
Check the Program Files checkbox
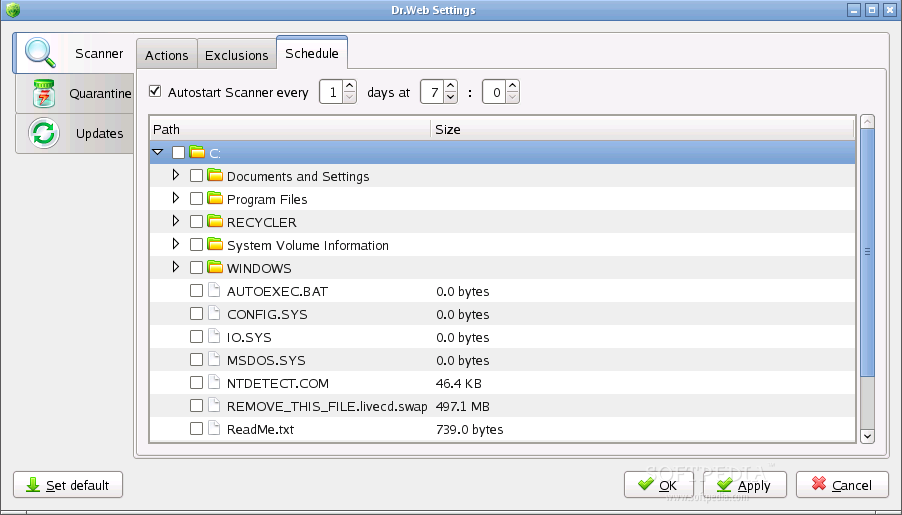[x=196, y=199]
